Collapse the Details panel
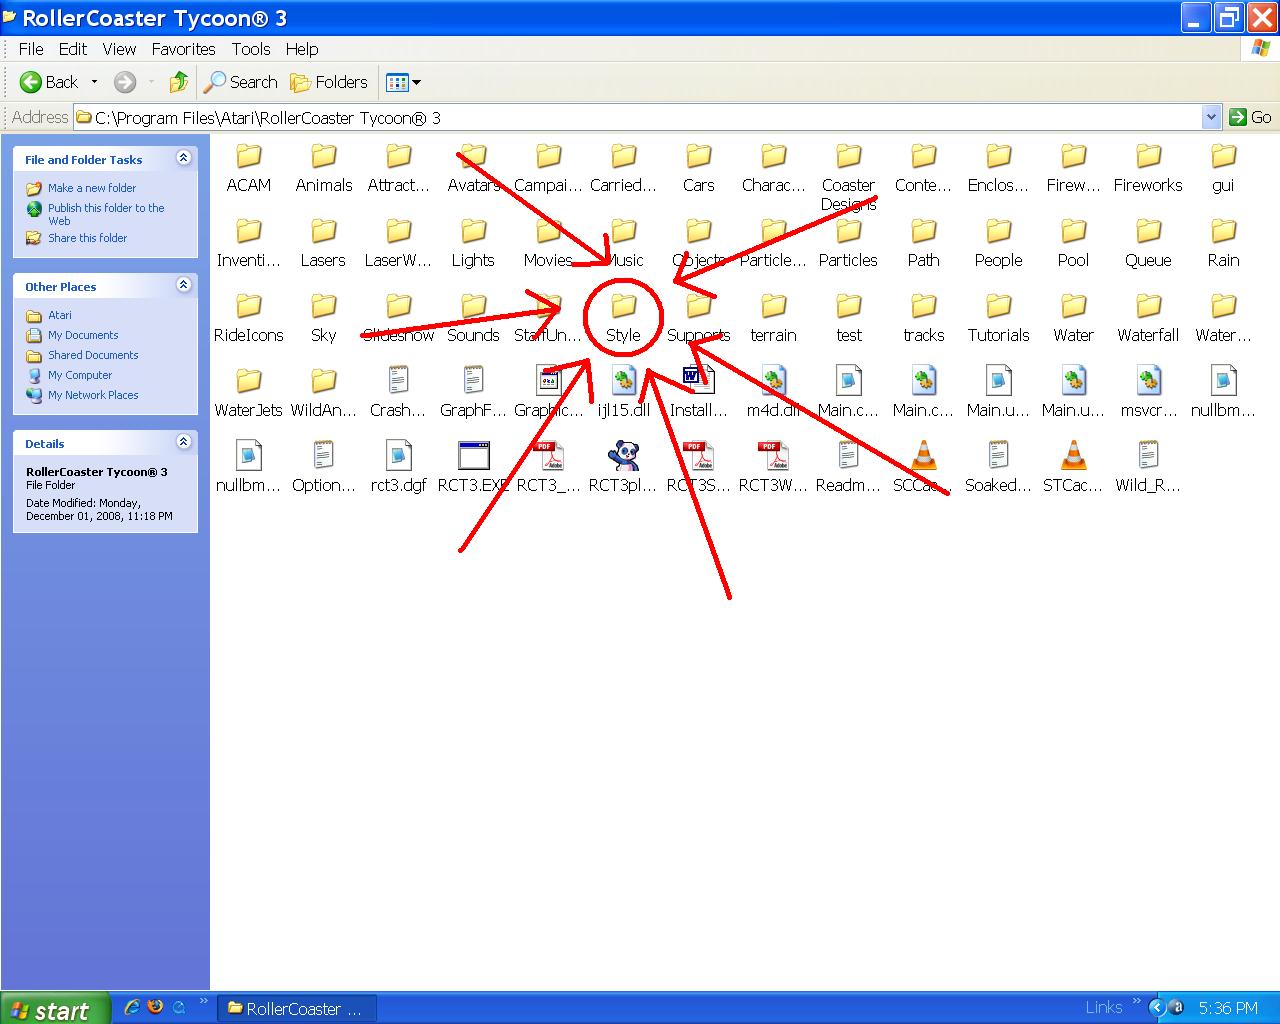This screenshot has height=1024, width=1280. click(183, 442)
